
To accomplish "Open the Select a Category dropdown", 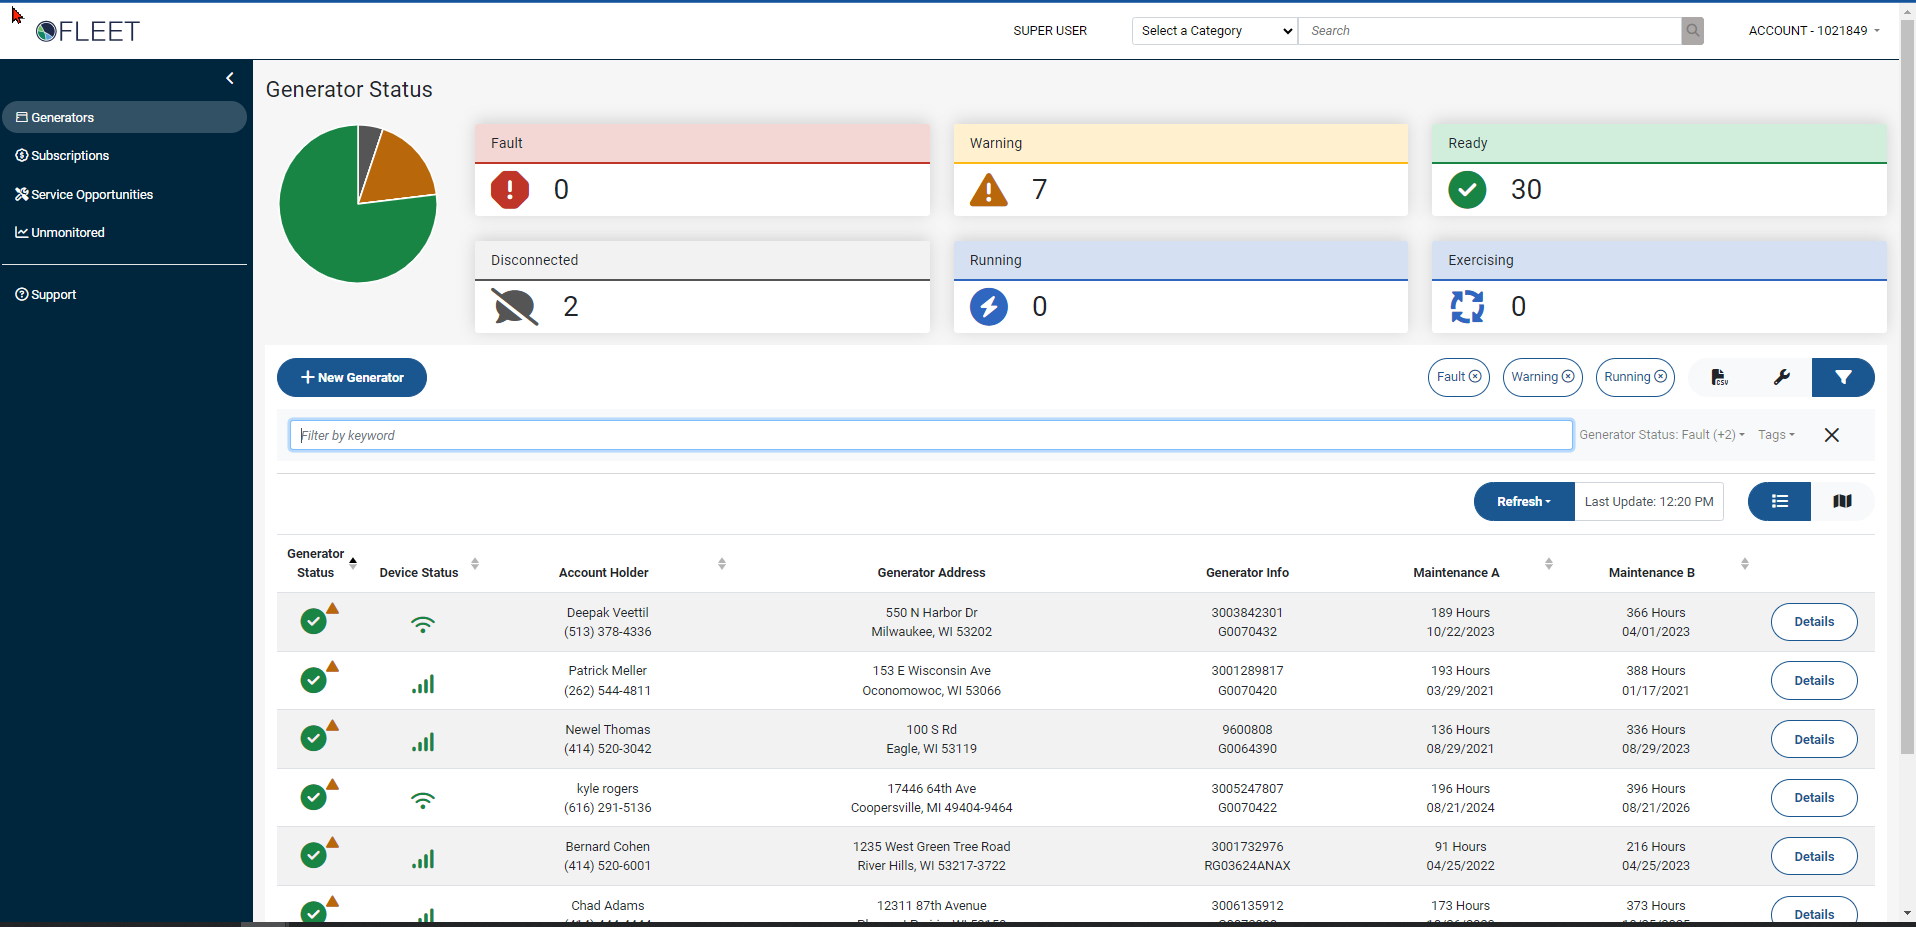I will click(x=1213, y=30).
